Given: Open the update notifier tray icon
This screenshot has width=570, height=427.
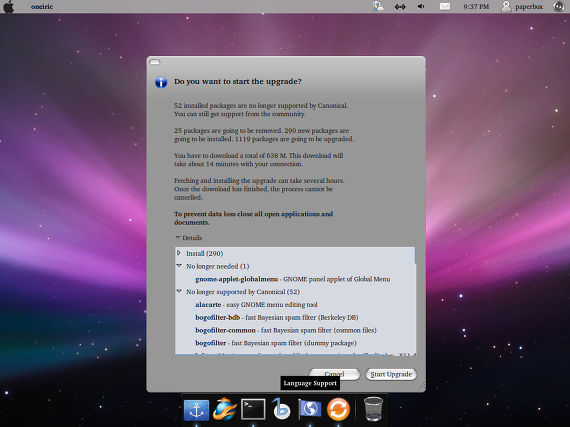Looking at the screenshot, I should pyautogui.click(x=378, y=6).
